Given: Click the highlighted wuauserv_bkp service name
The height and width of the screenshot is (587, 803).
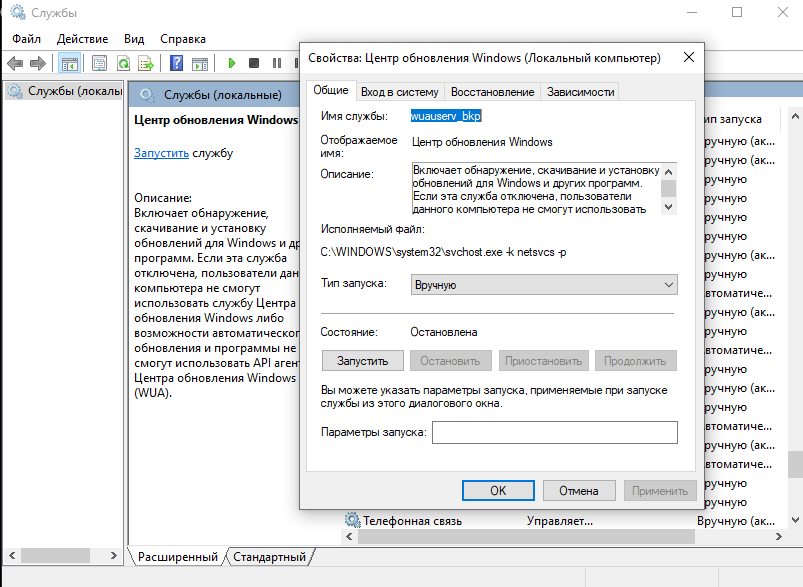Looking at the screenshot, I should tap(446, 116).
